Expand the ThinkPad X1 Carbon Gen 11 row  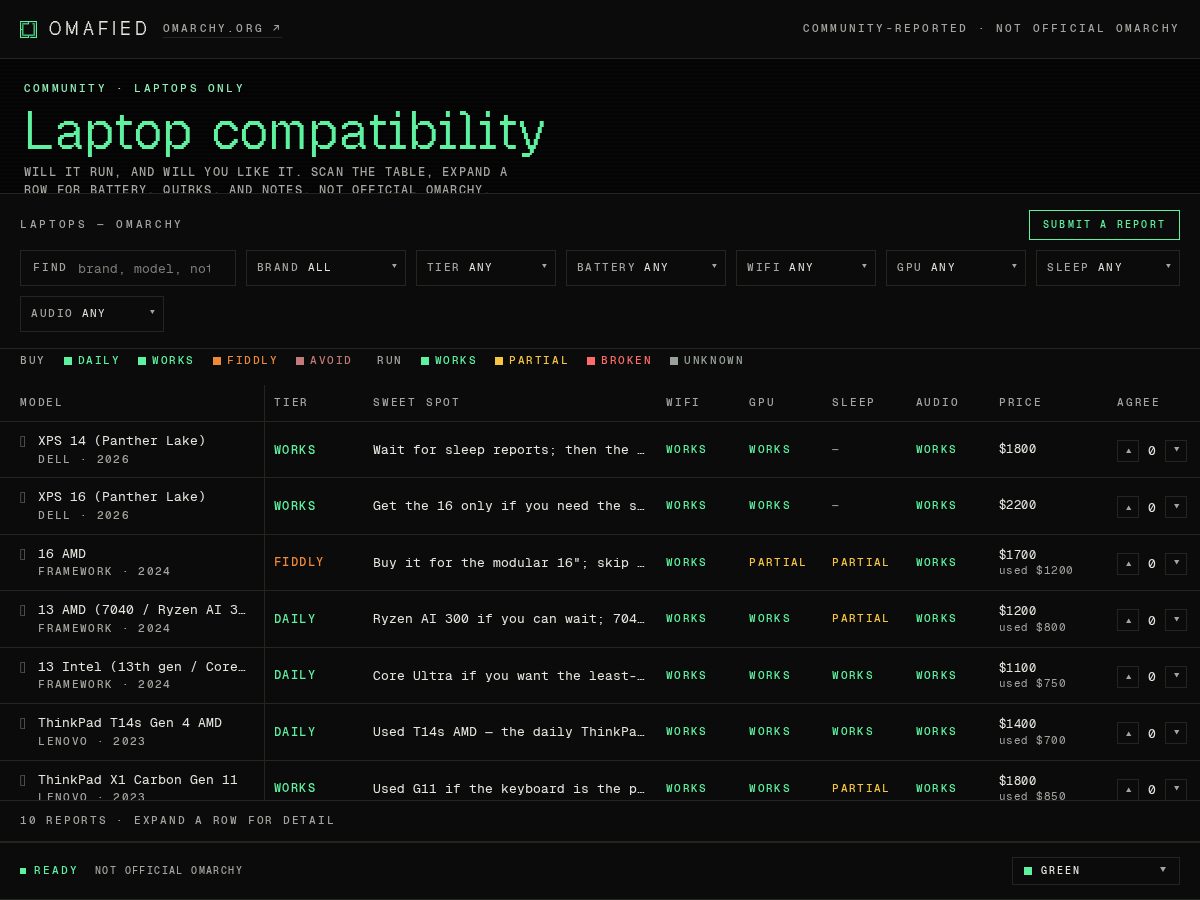click(23, 780)
